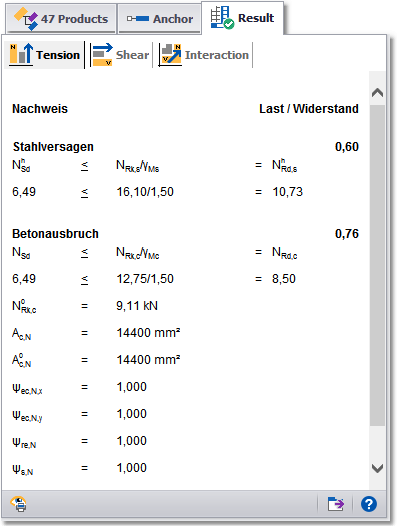Click the Tension bar chart icon
The image size is (397, 528).
21,54
